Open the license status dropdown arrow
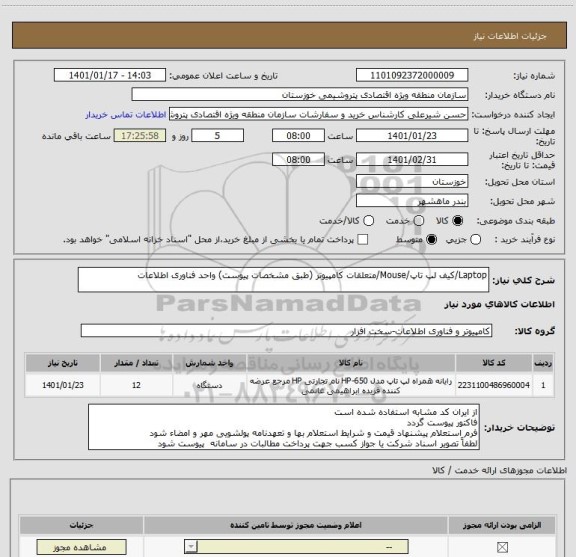Screen dimensions: 576x557 coord(191,547)
